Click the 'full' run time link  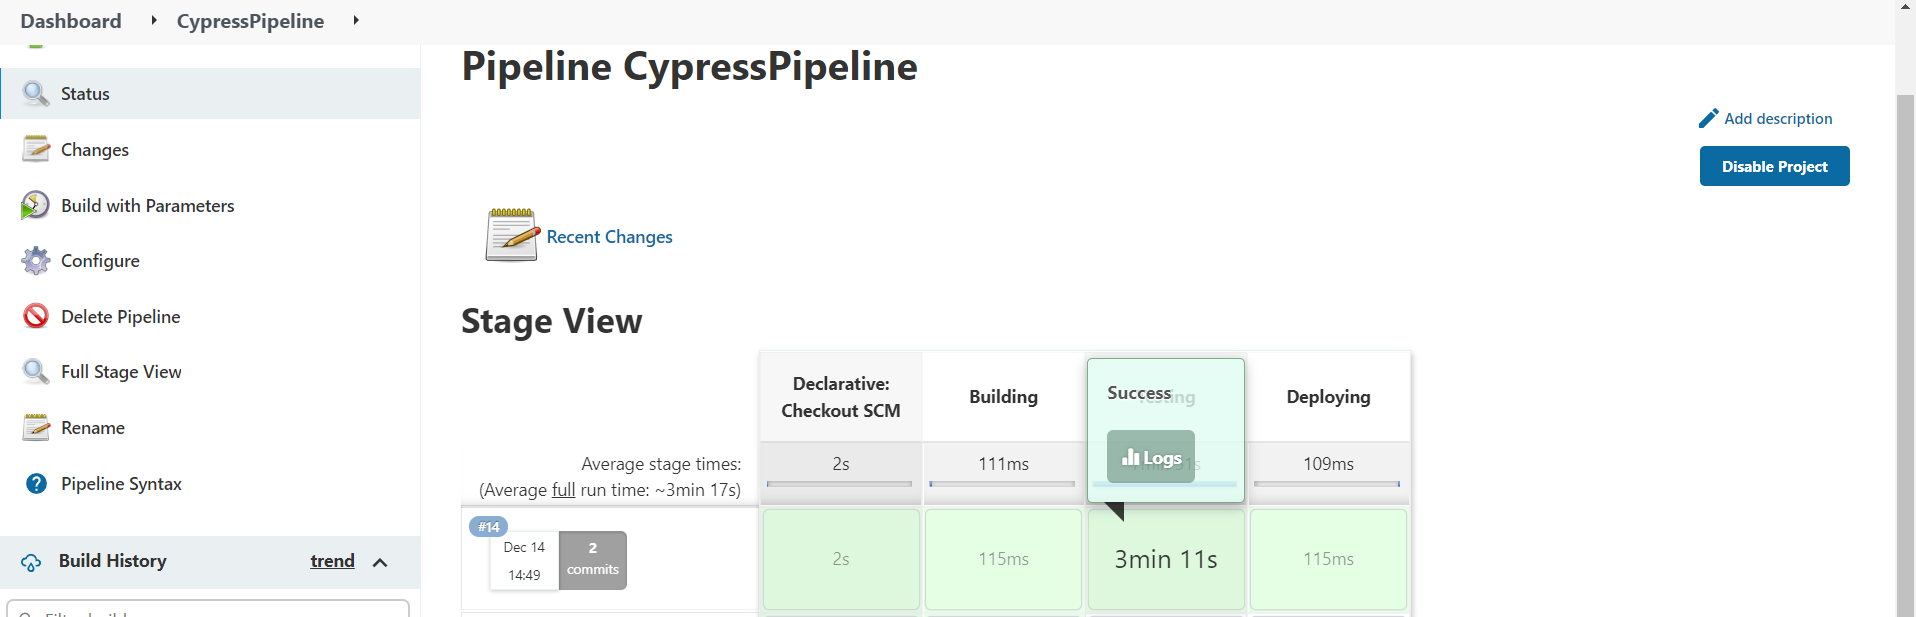tap(563, 490)
